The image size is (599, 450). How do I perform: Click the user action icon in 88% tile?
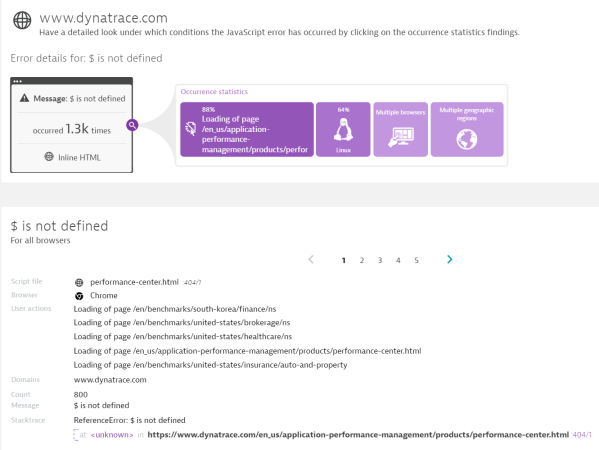click(191, 128)
